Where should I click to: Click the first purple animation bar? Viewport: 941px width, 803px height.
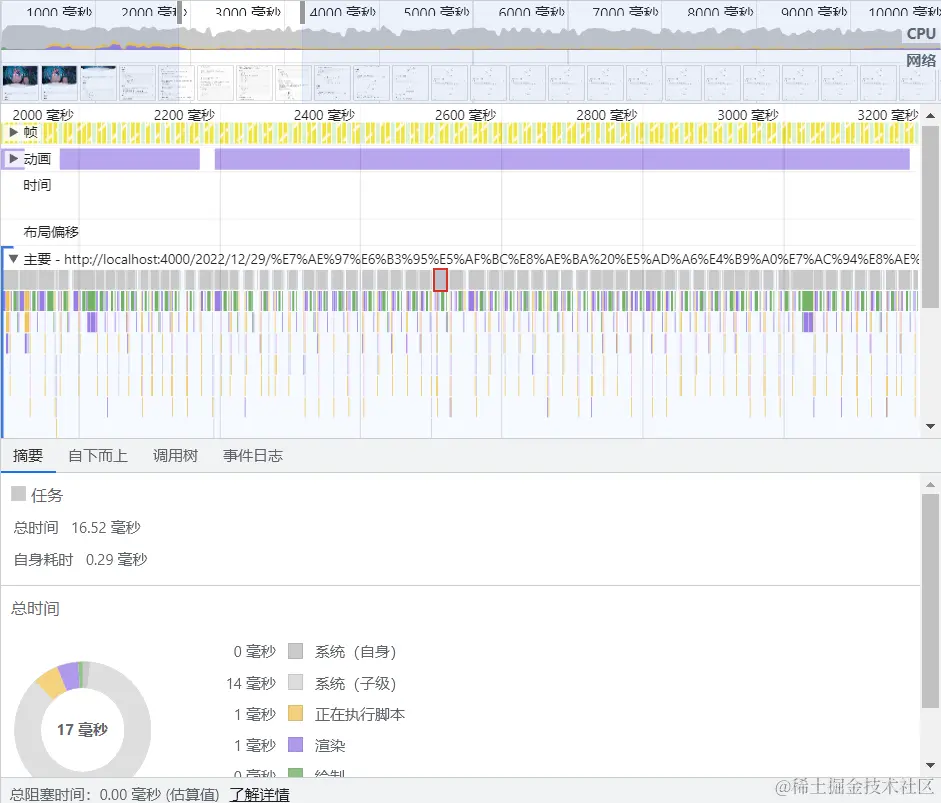pos(130,159)
